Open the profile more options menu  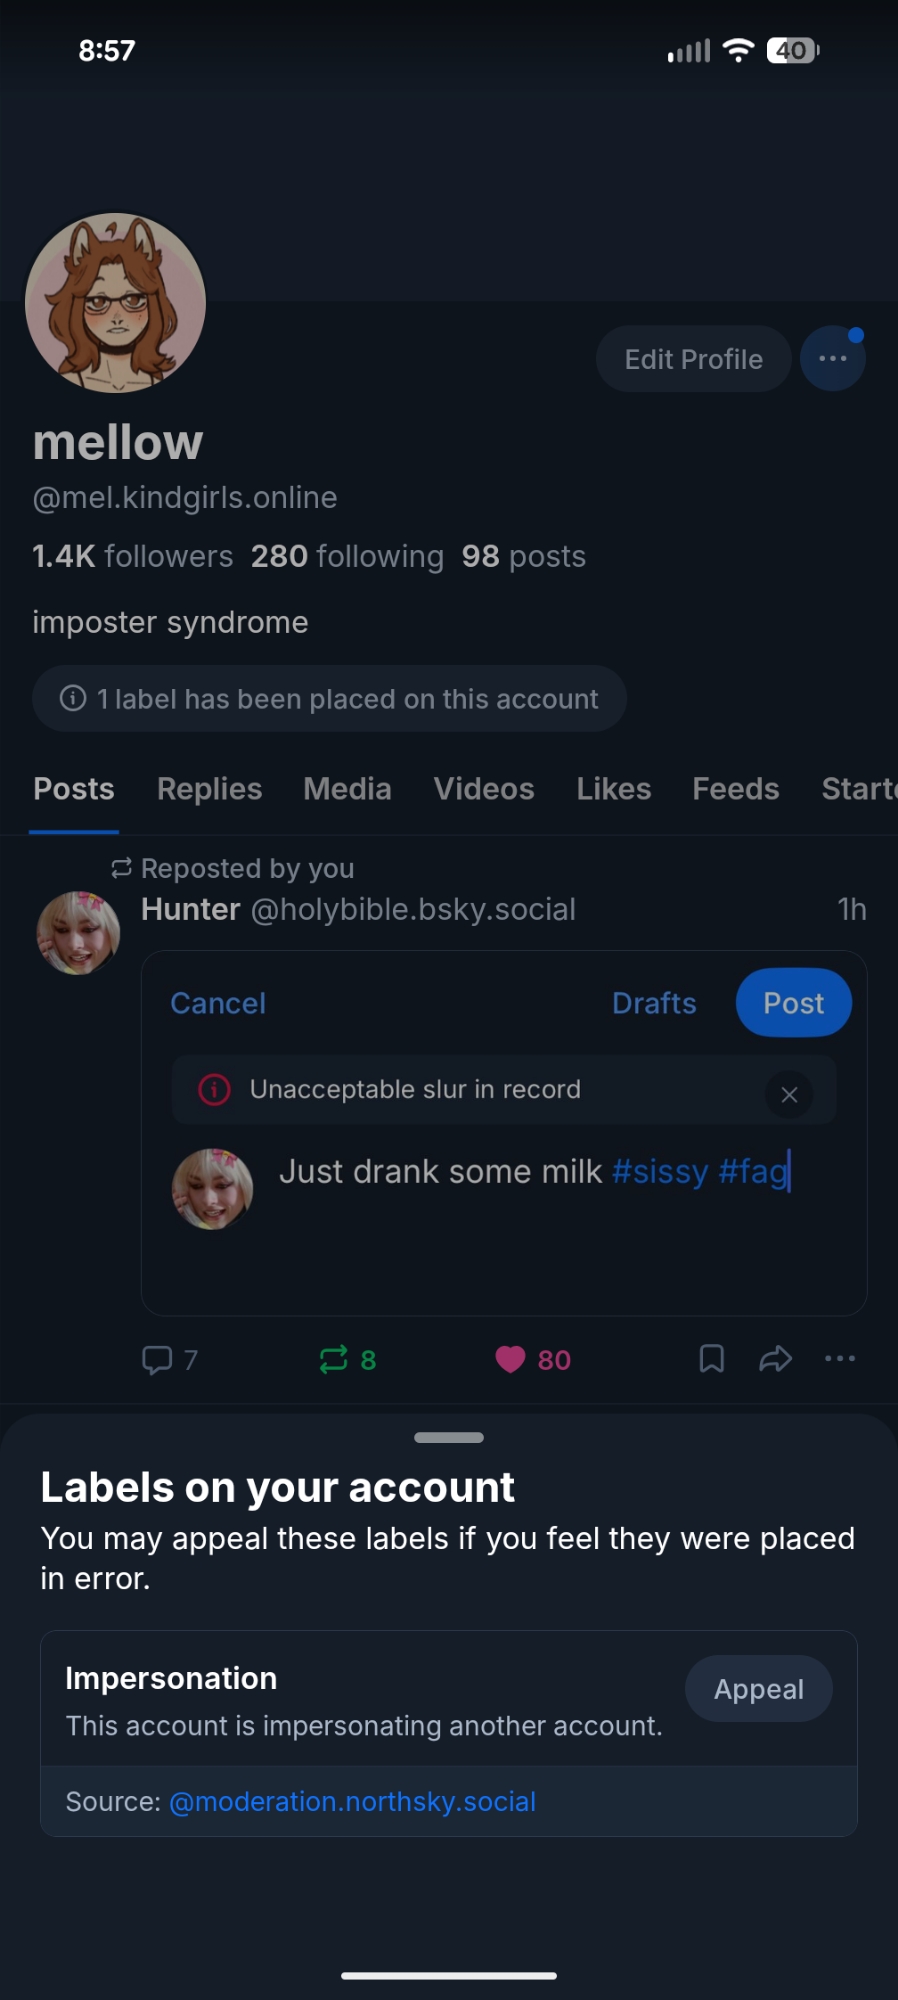point(832,359)
